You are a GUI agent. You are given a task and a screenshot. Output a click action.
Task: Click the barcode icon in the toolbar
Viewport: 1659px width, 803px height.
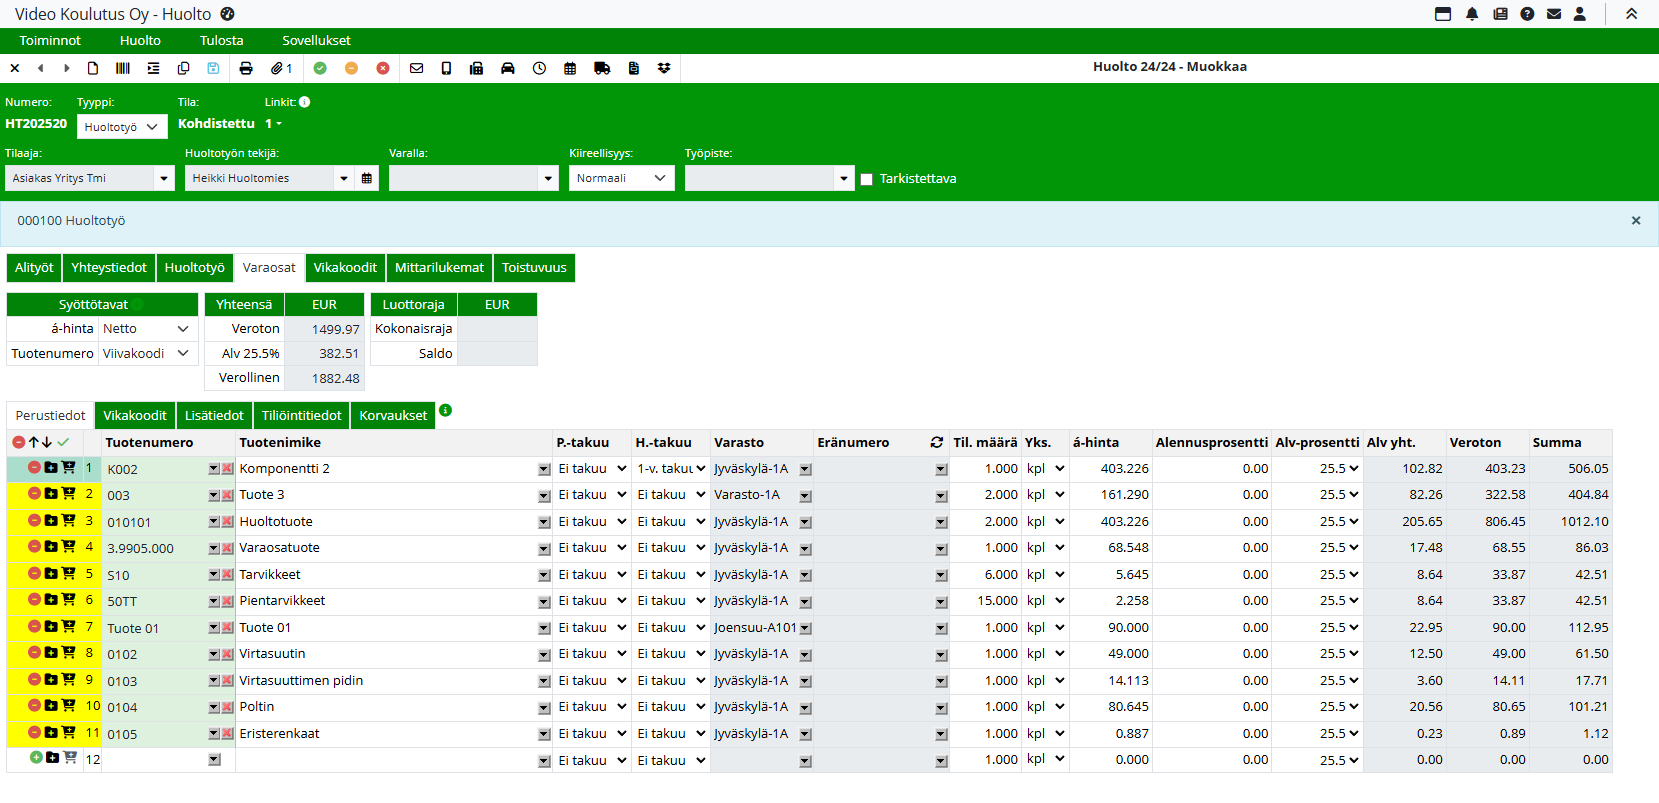point(123,68)
